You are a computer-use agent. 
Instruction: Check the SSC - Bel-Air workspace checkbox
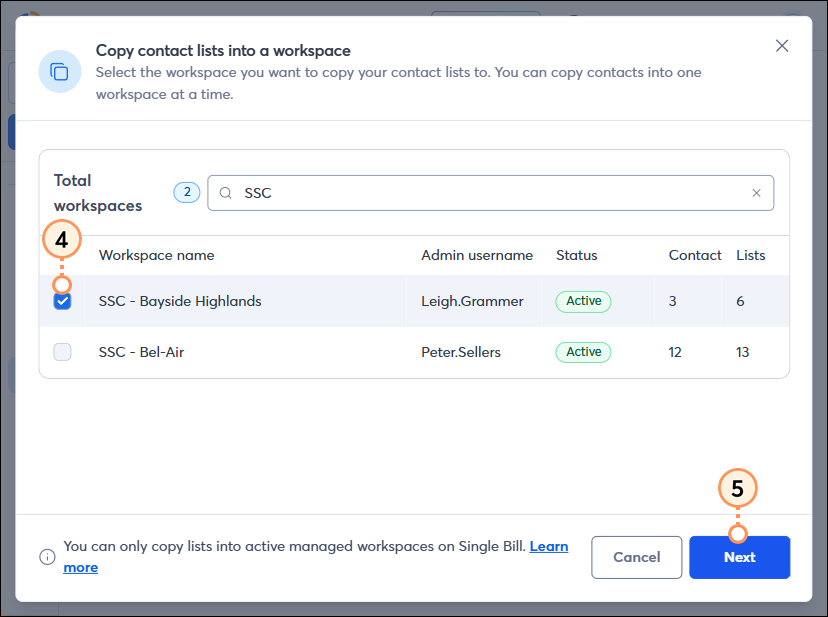tap(62, 352)
